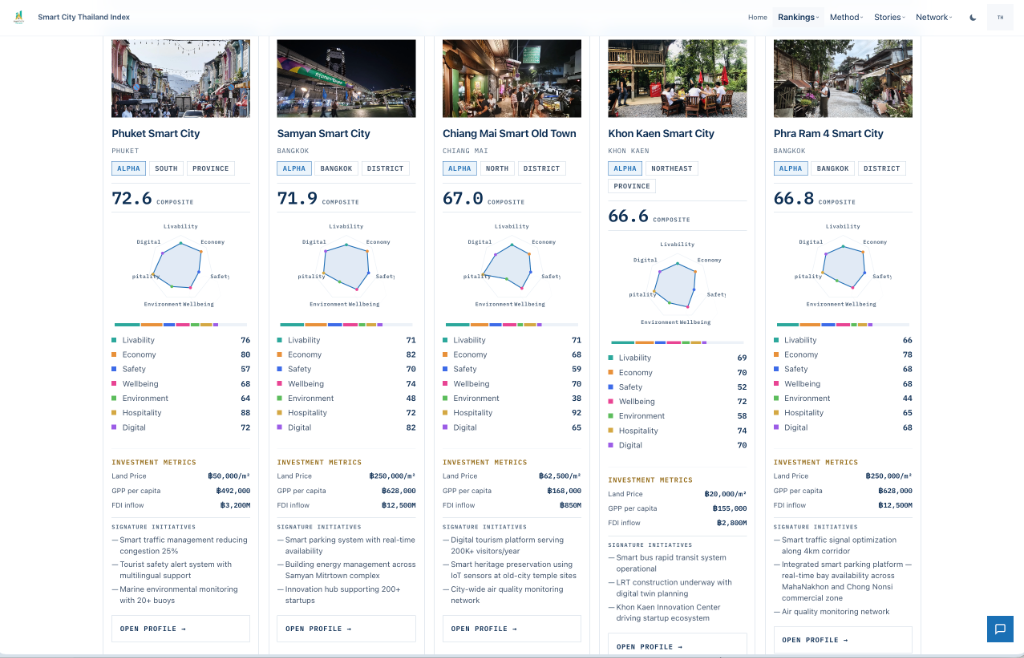Click the PROVINCE tag on Khon Kaen card
The height and width of the screenshot is (658, 1024).
tap(632, 186)
